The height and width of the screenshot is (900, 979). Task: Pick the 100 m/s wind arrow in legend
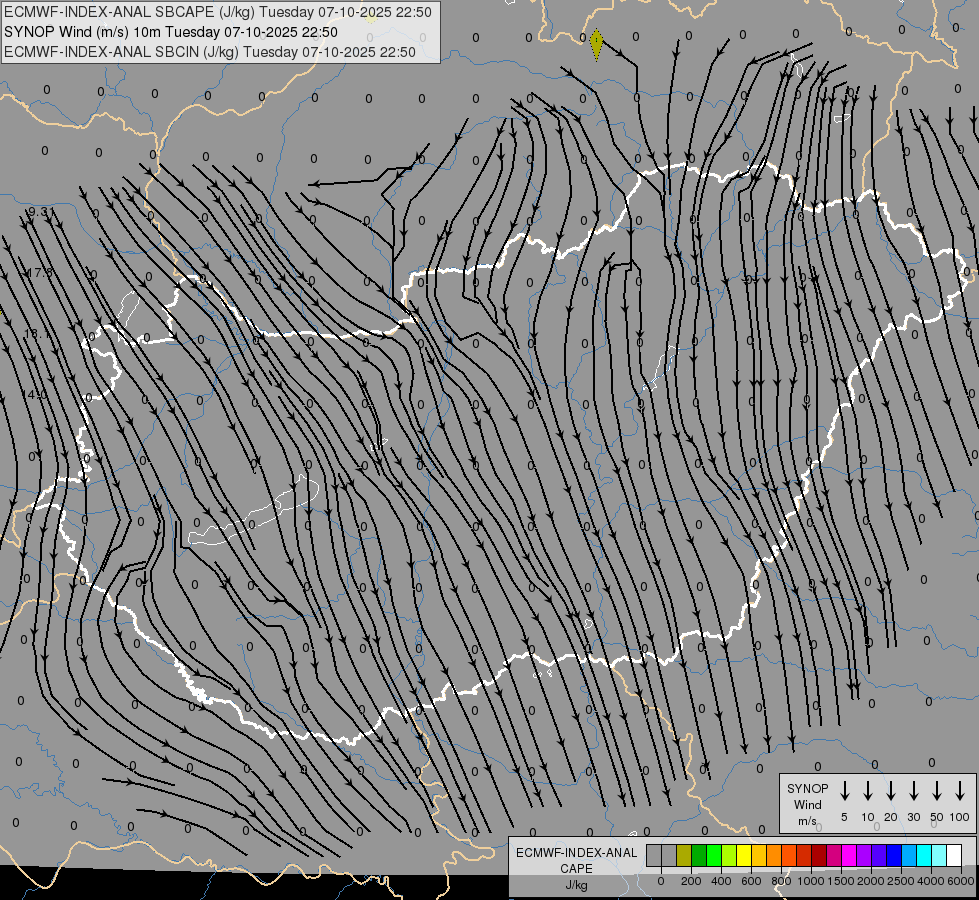(960, 791)
